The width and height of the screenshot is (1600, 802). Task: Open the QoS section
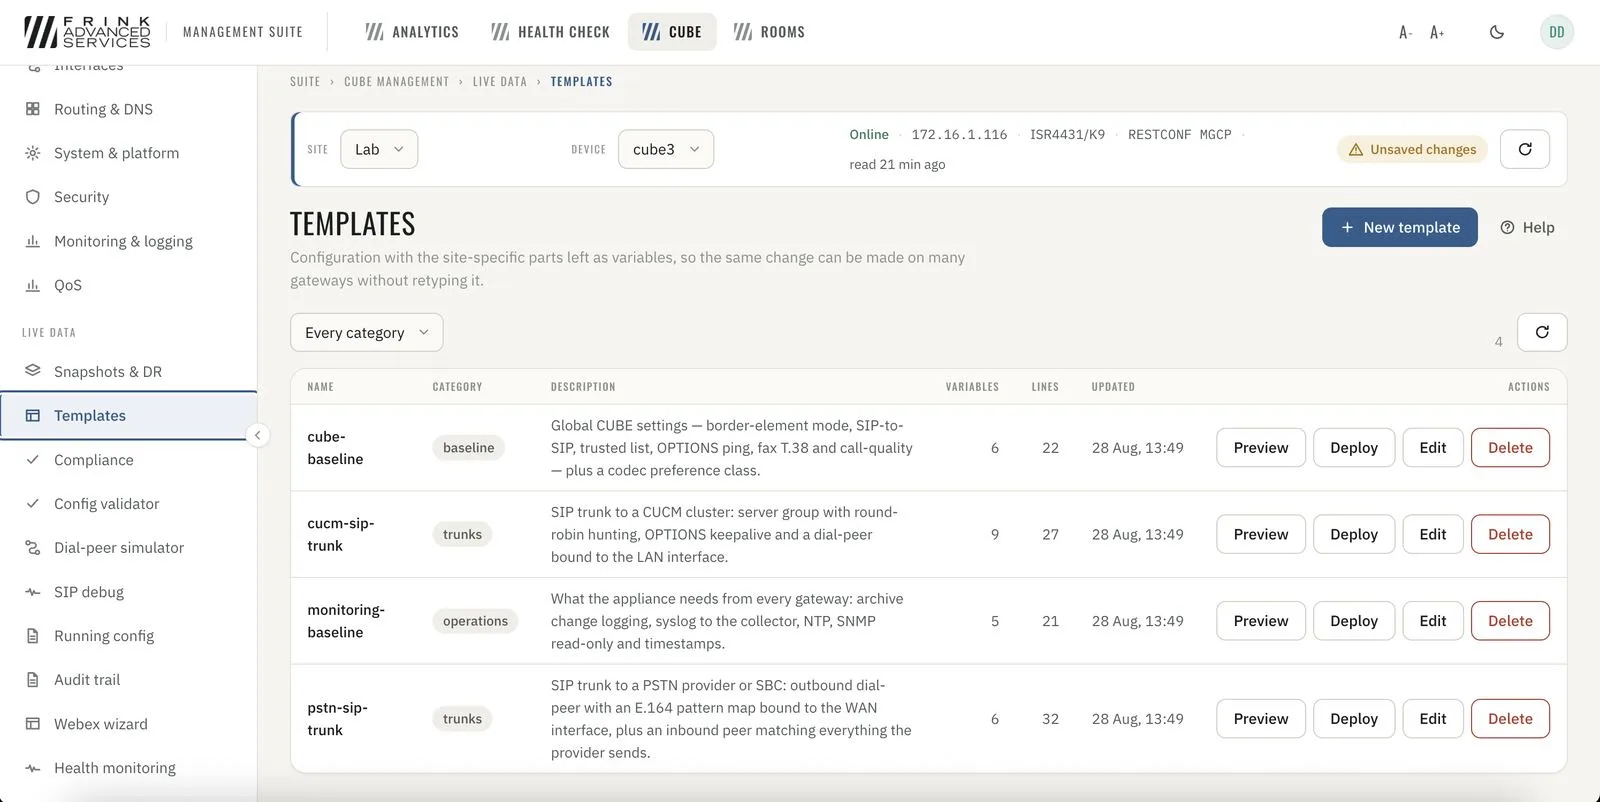click(128, 285)
